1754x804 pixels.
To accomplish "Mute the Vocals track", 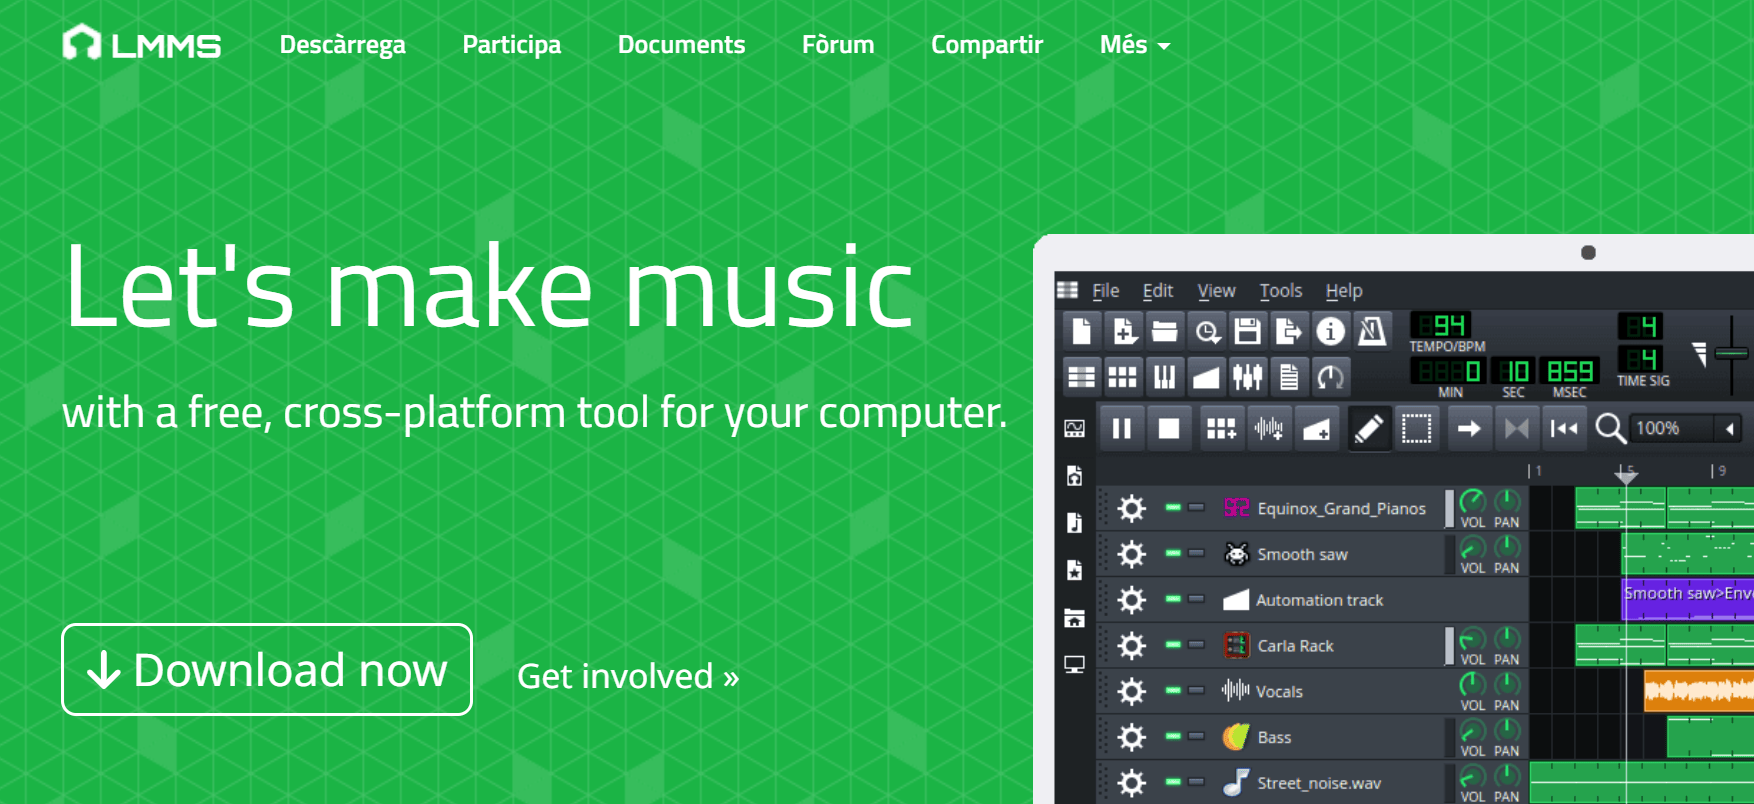I will click(x=1173, y=691).
